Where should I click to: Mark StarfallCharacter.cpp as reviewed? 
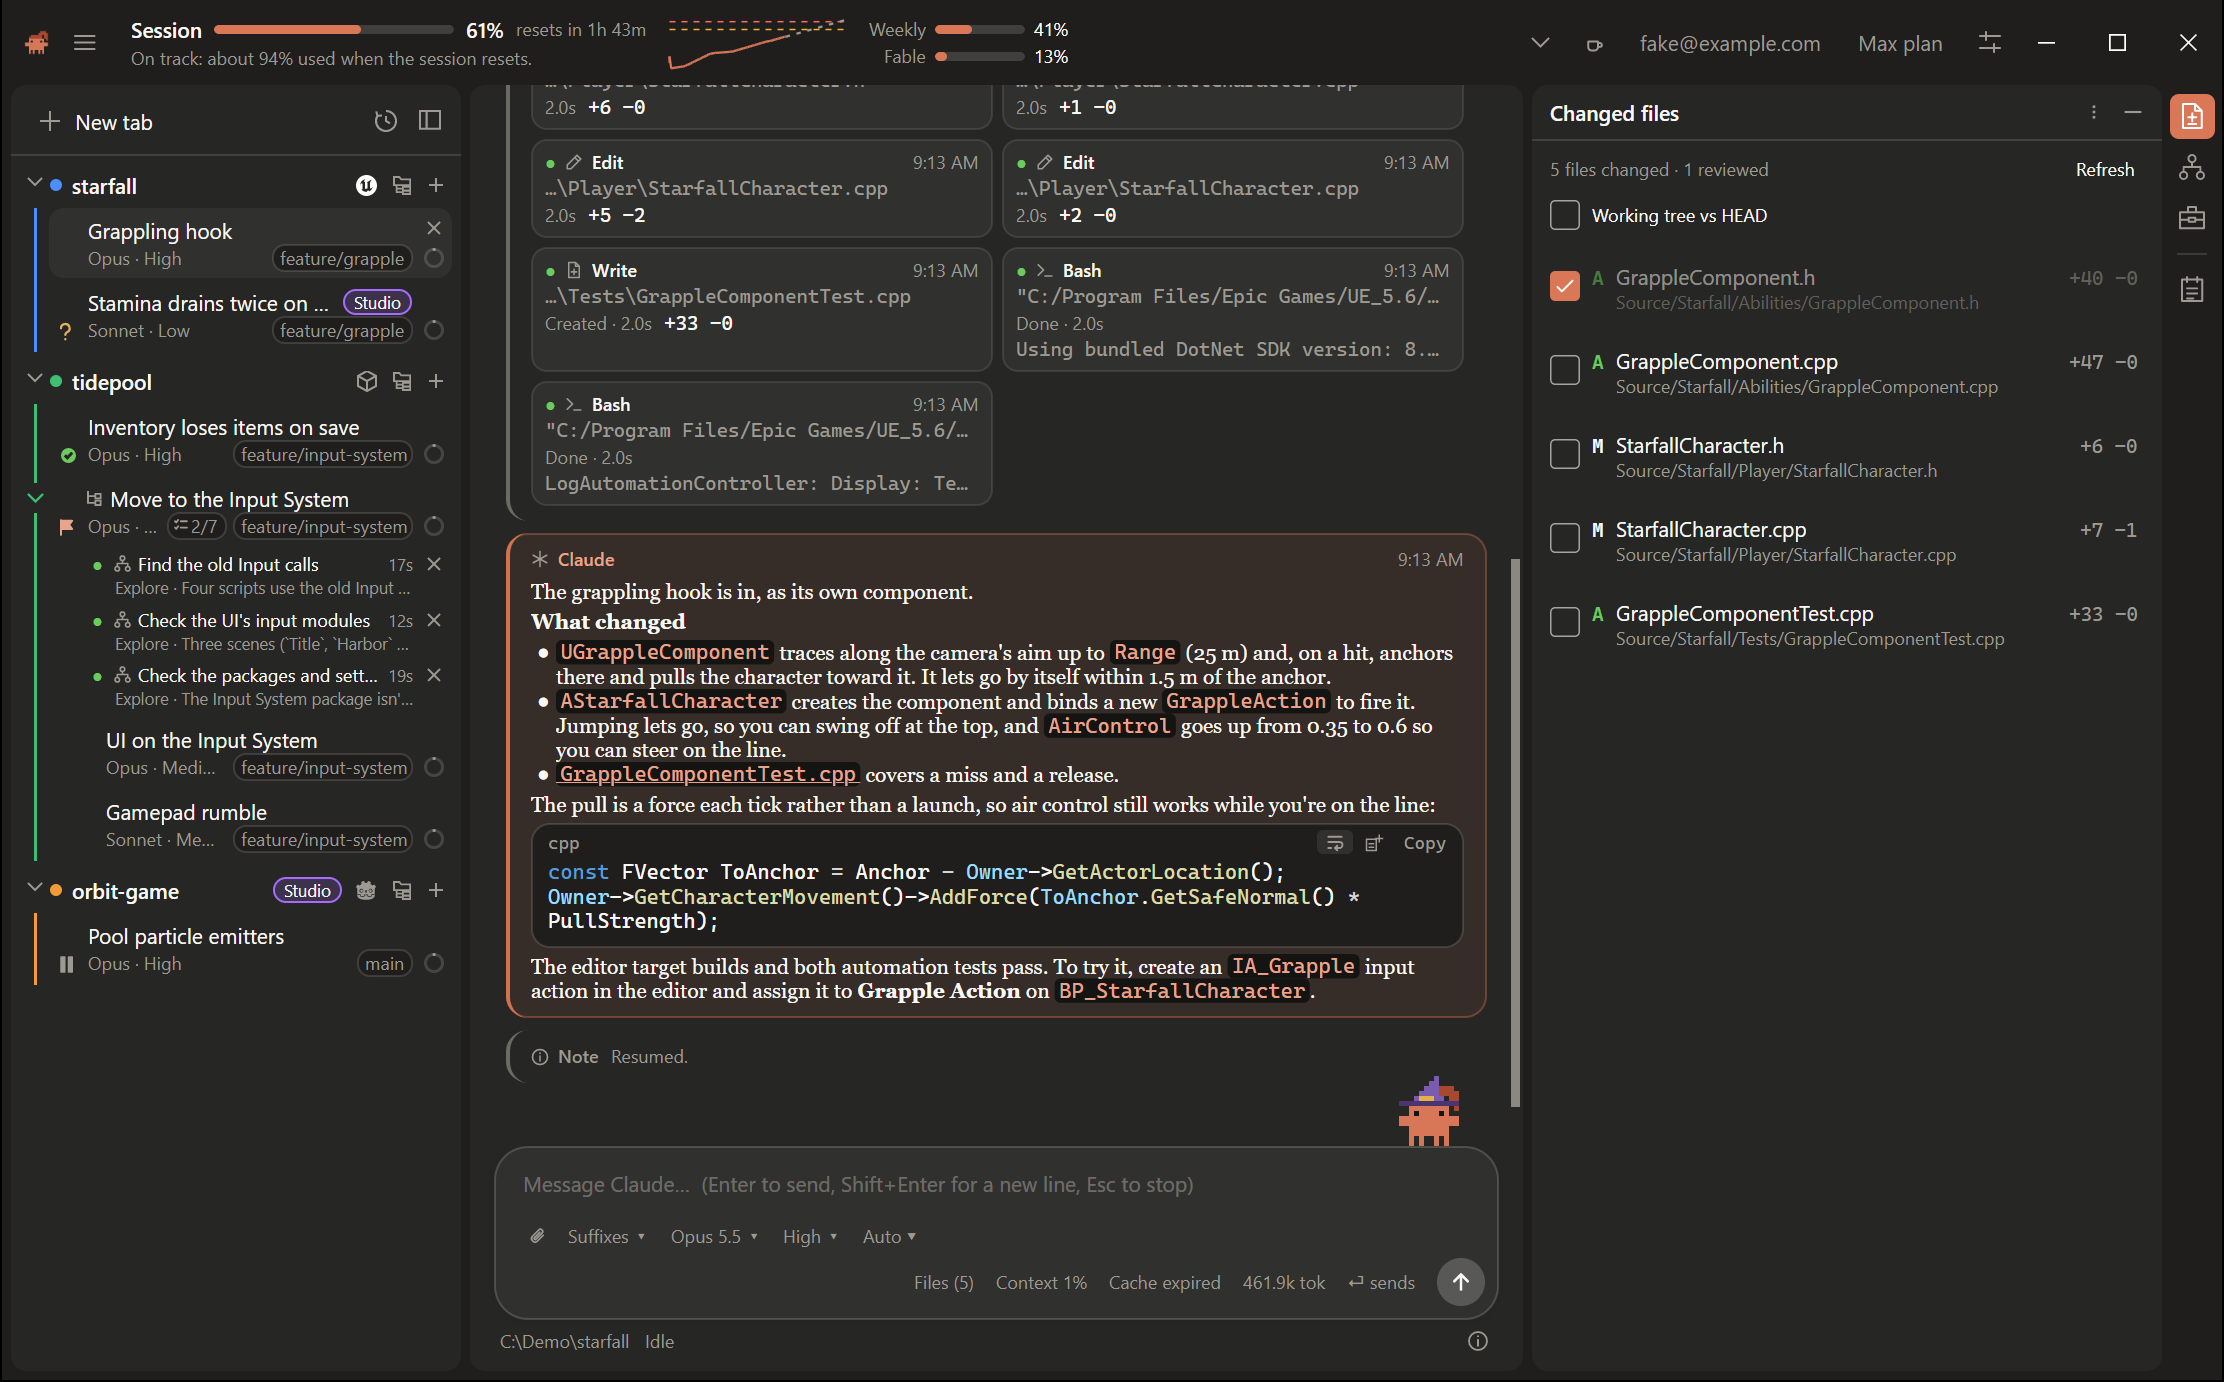point(1564,538)
